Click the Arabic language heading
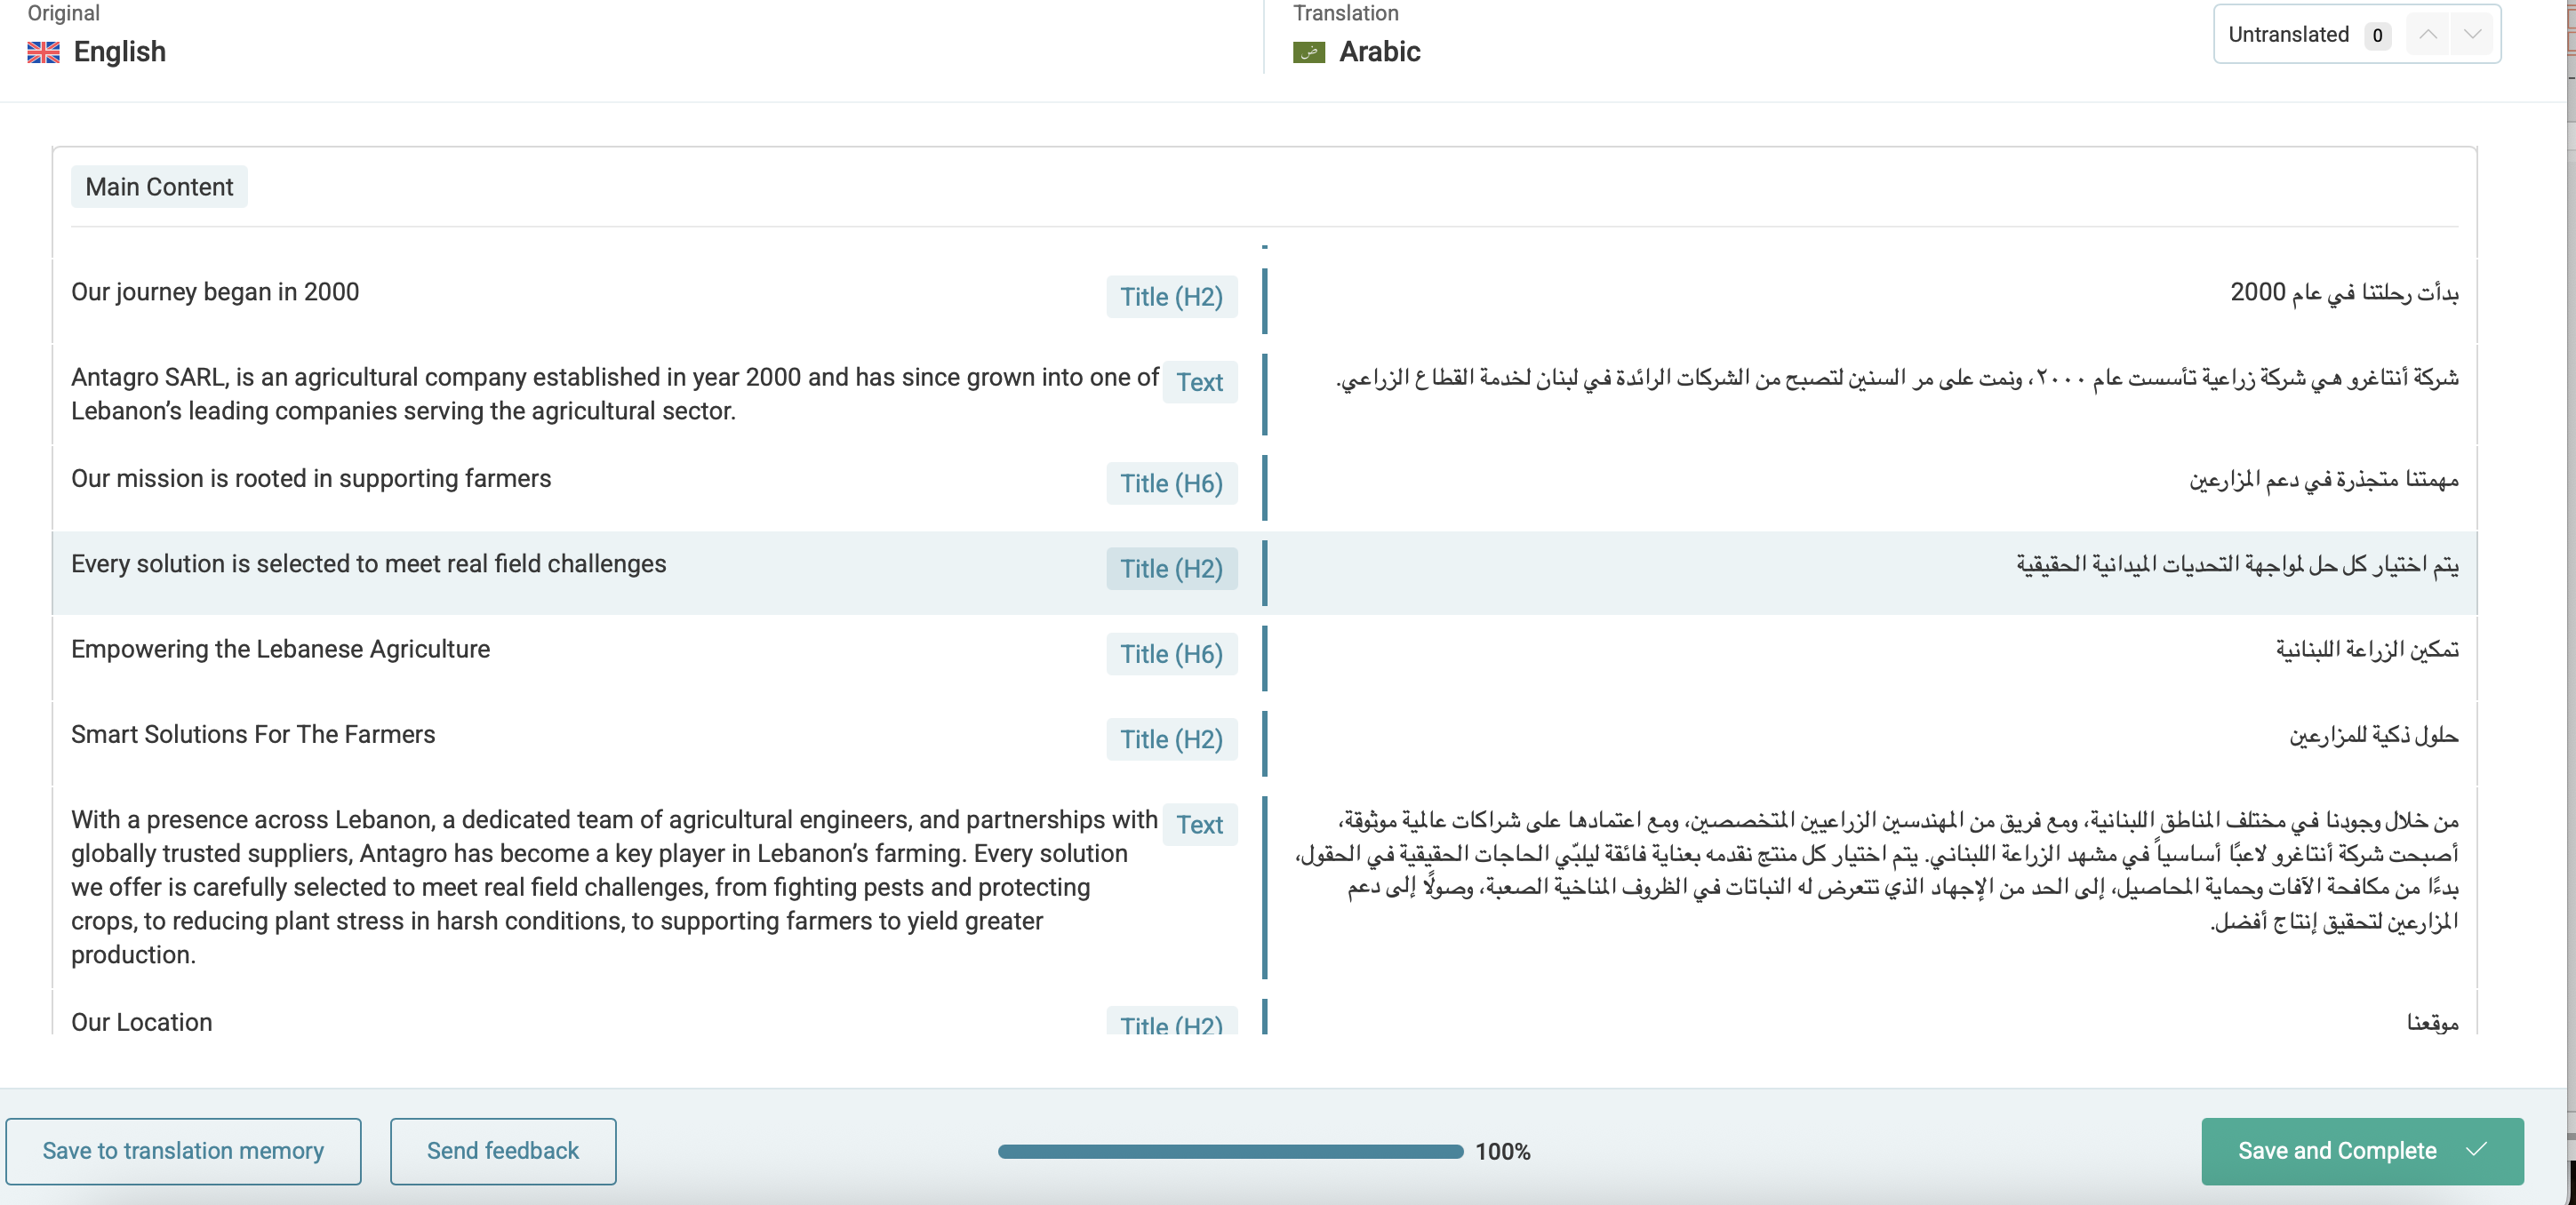The height and width of the screenshot is (1205, 2576). (x=1379, y=52)
